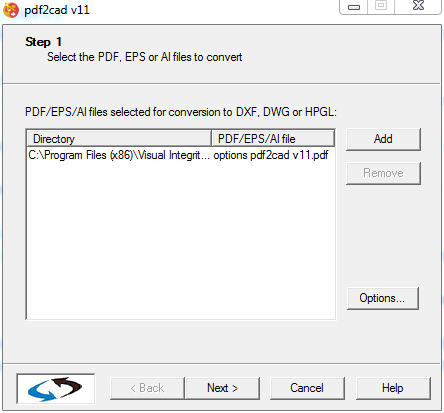Open Help for this step
This screenshot has width=444, height=413.
click(393, 388)
